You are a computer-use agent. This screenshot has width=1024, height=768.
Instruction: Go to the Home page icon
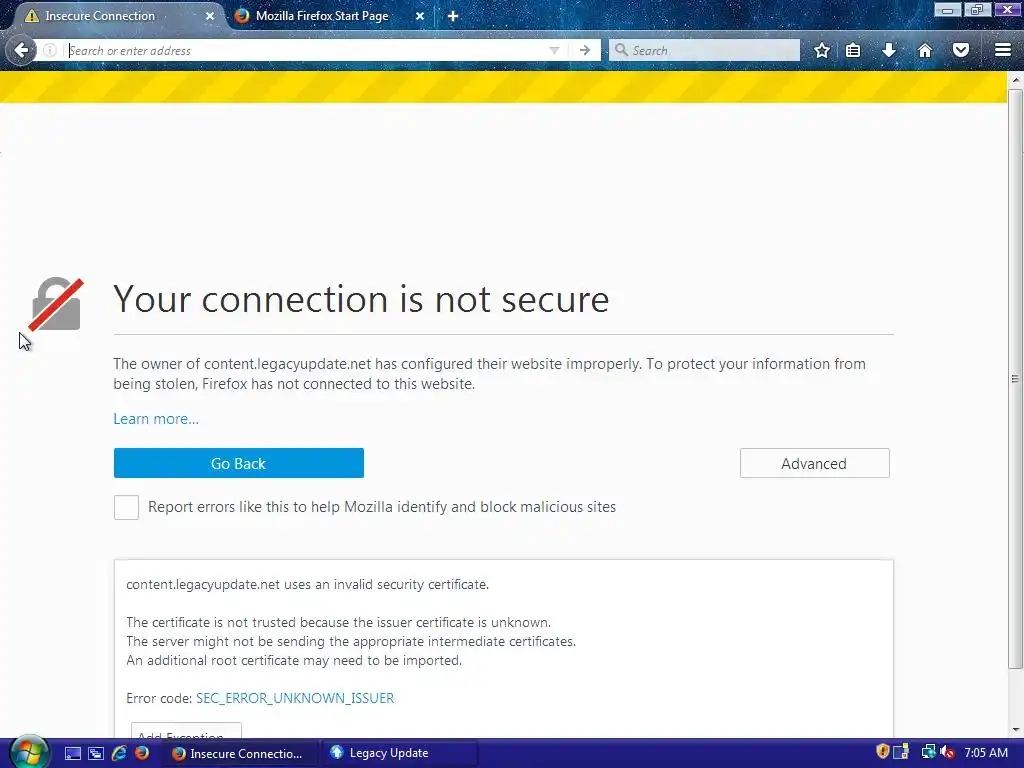point(925,50)
